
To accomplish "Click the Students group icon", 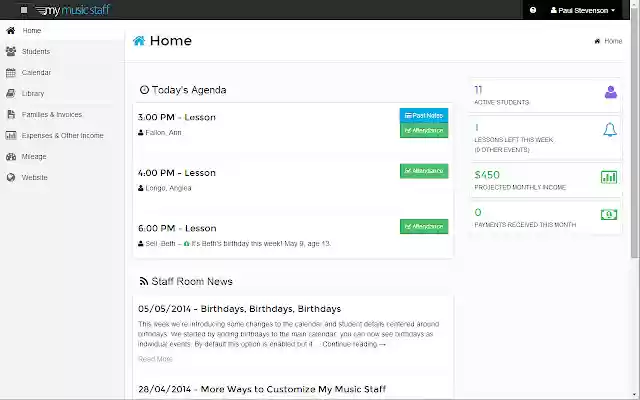I will point(11,51).
